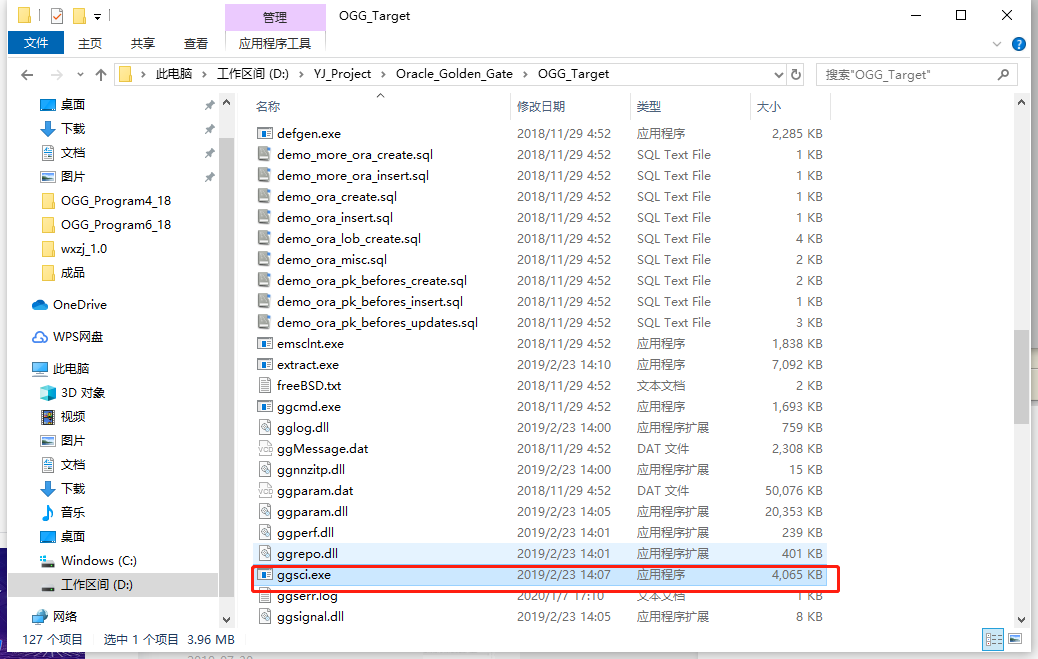Select extract.exe file

pyautogui.click(x=307, y=365)
